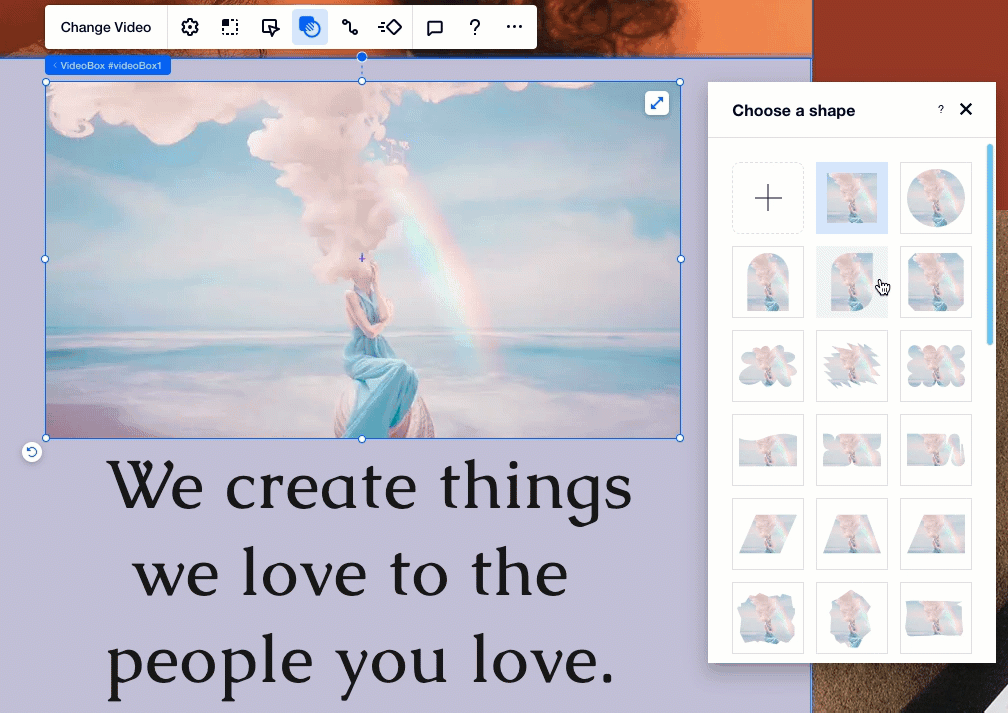Click the diamond motion effects icon
Image resolution: width=1008 pixels, height=713 pixels.
pos(390,27)
